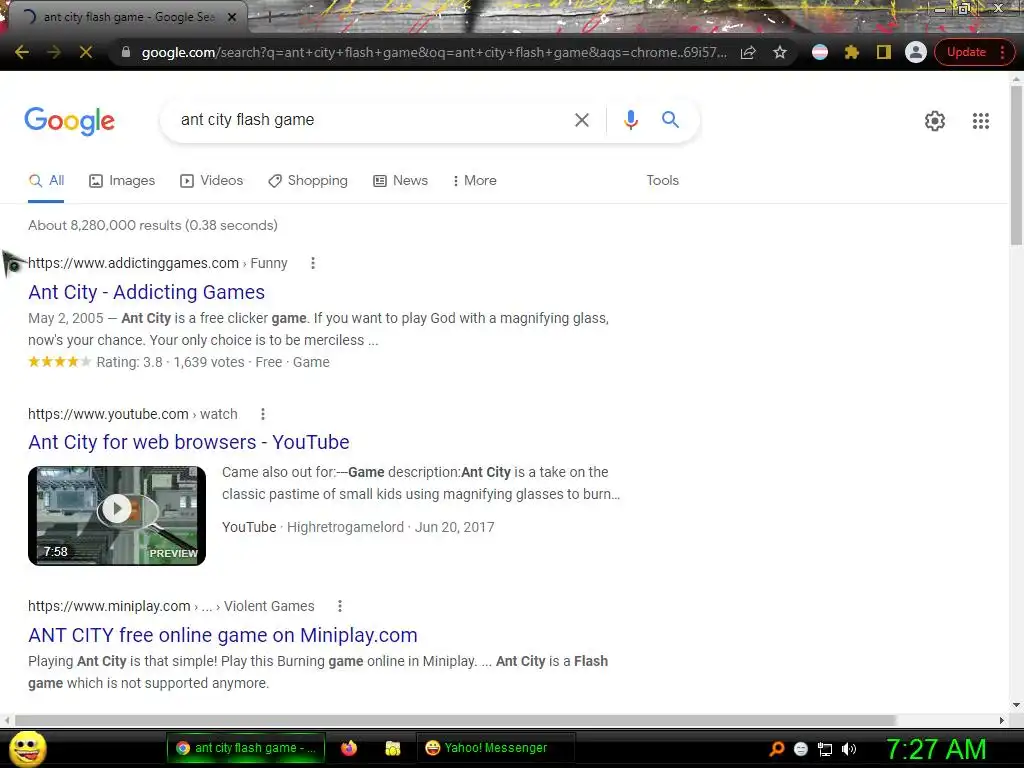Viewport: 1024px width, 768px height.
Task: Submit search with magnifier icon
Action: tap(670, 120)
